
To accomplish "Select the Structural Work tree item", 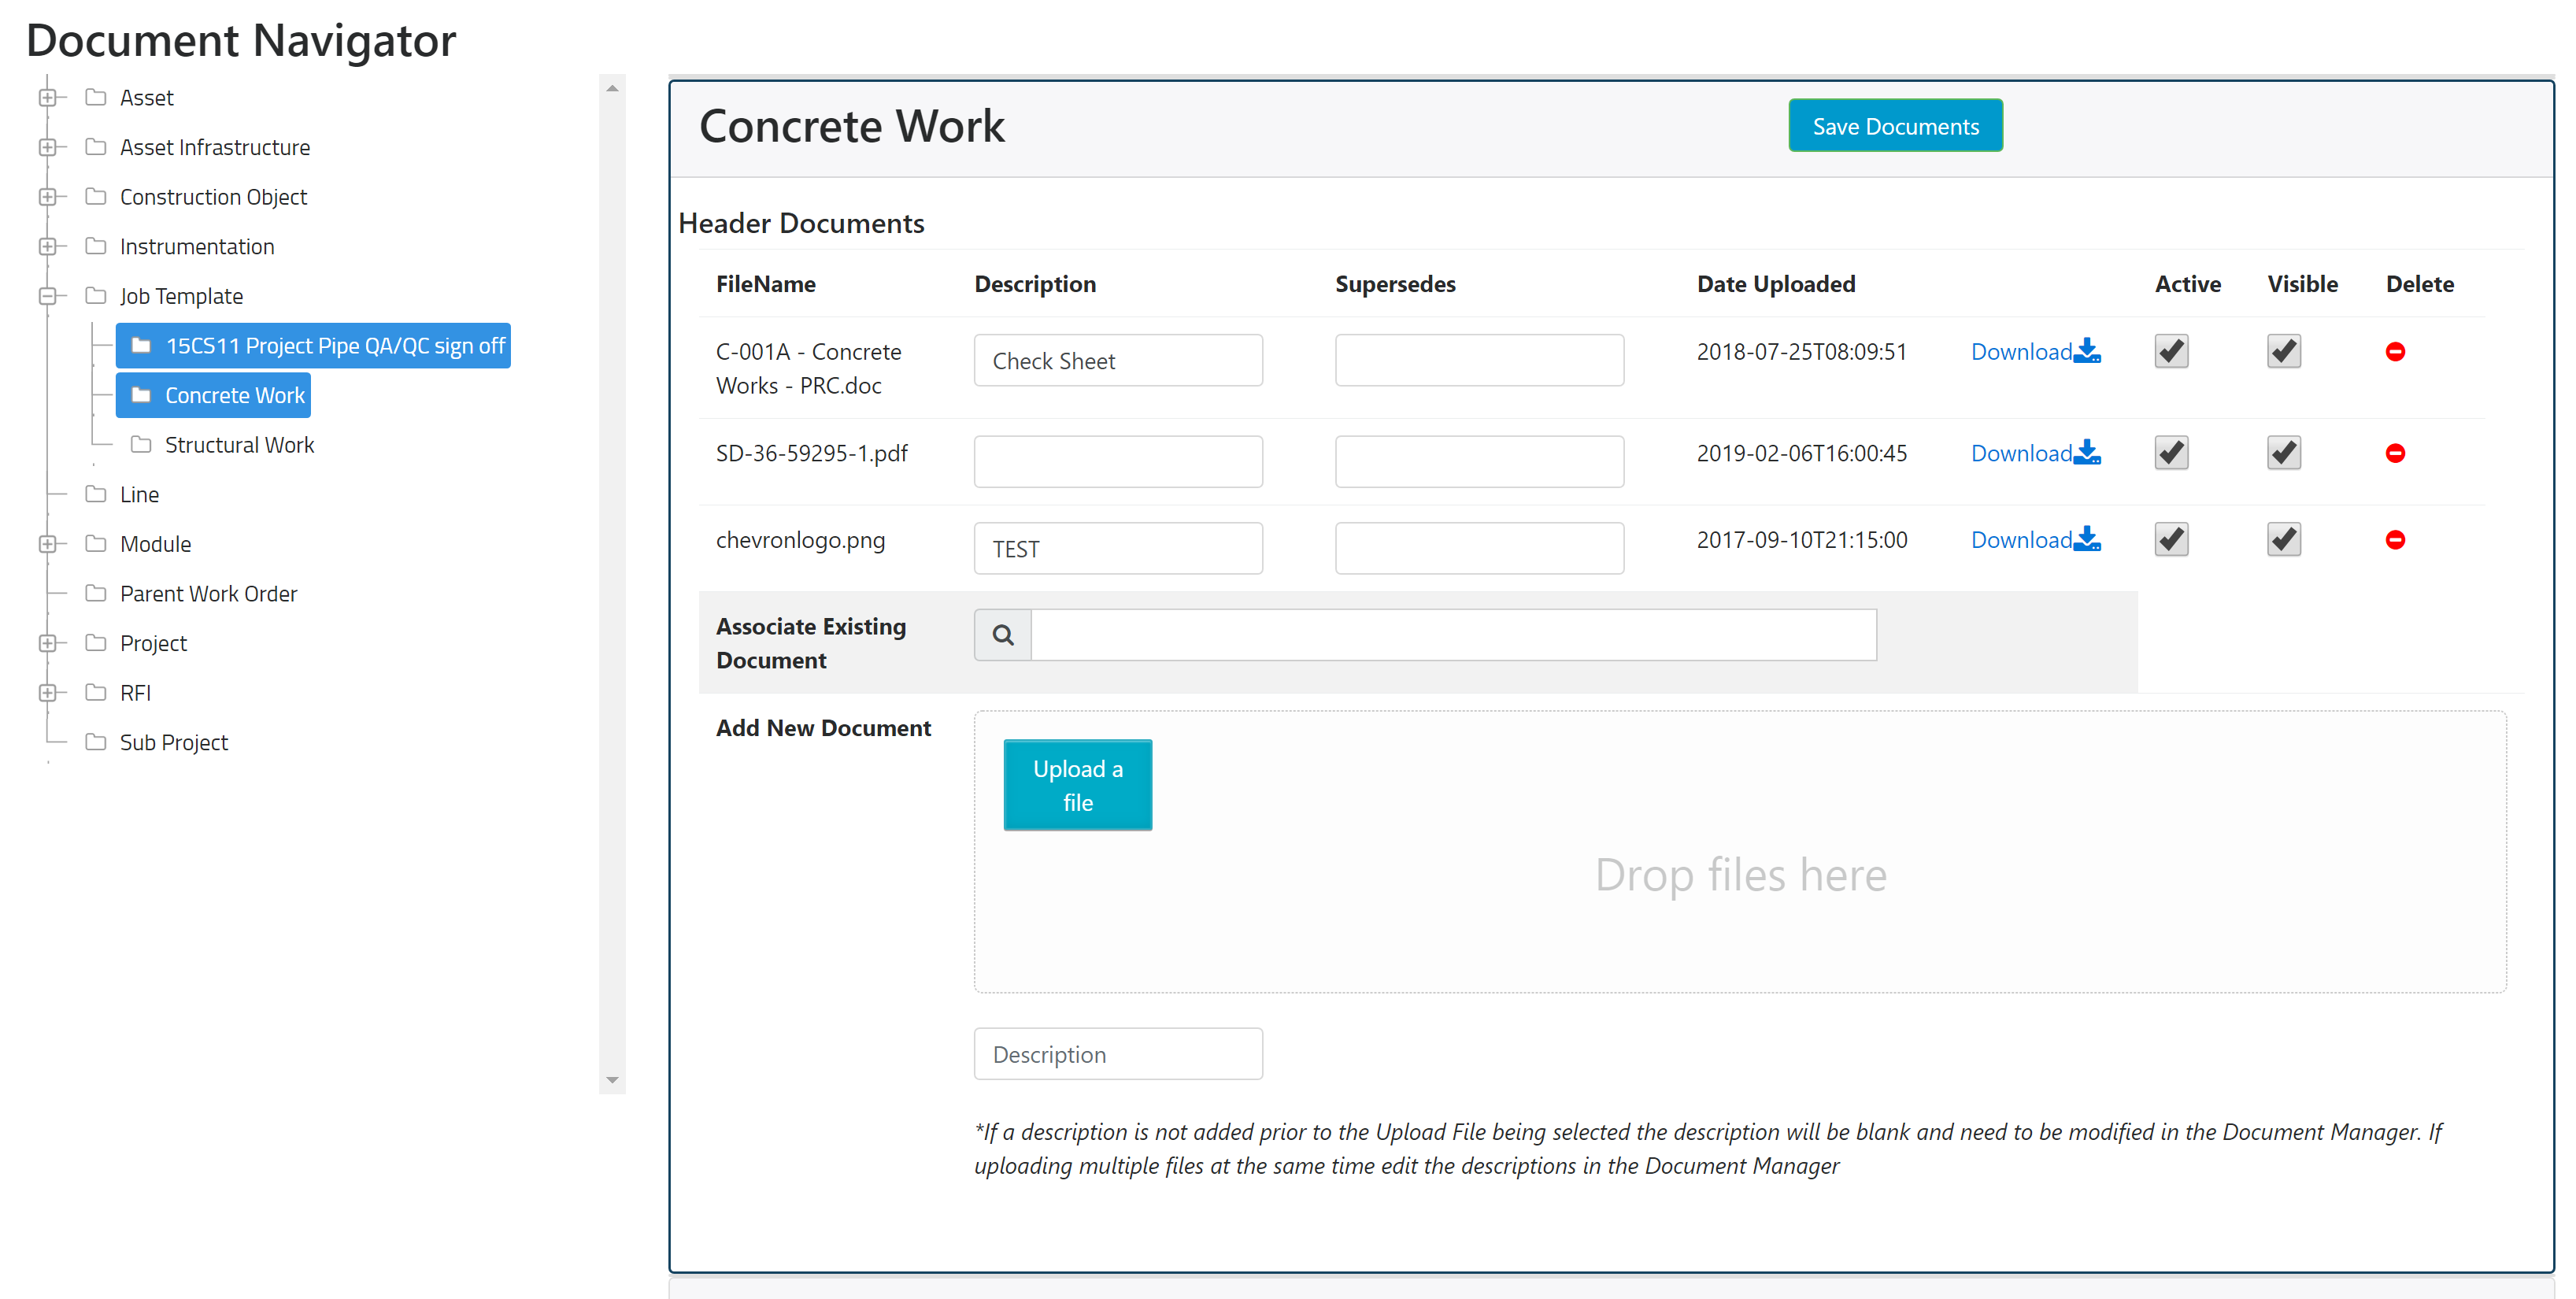I will (239, 444).
